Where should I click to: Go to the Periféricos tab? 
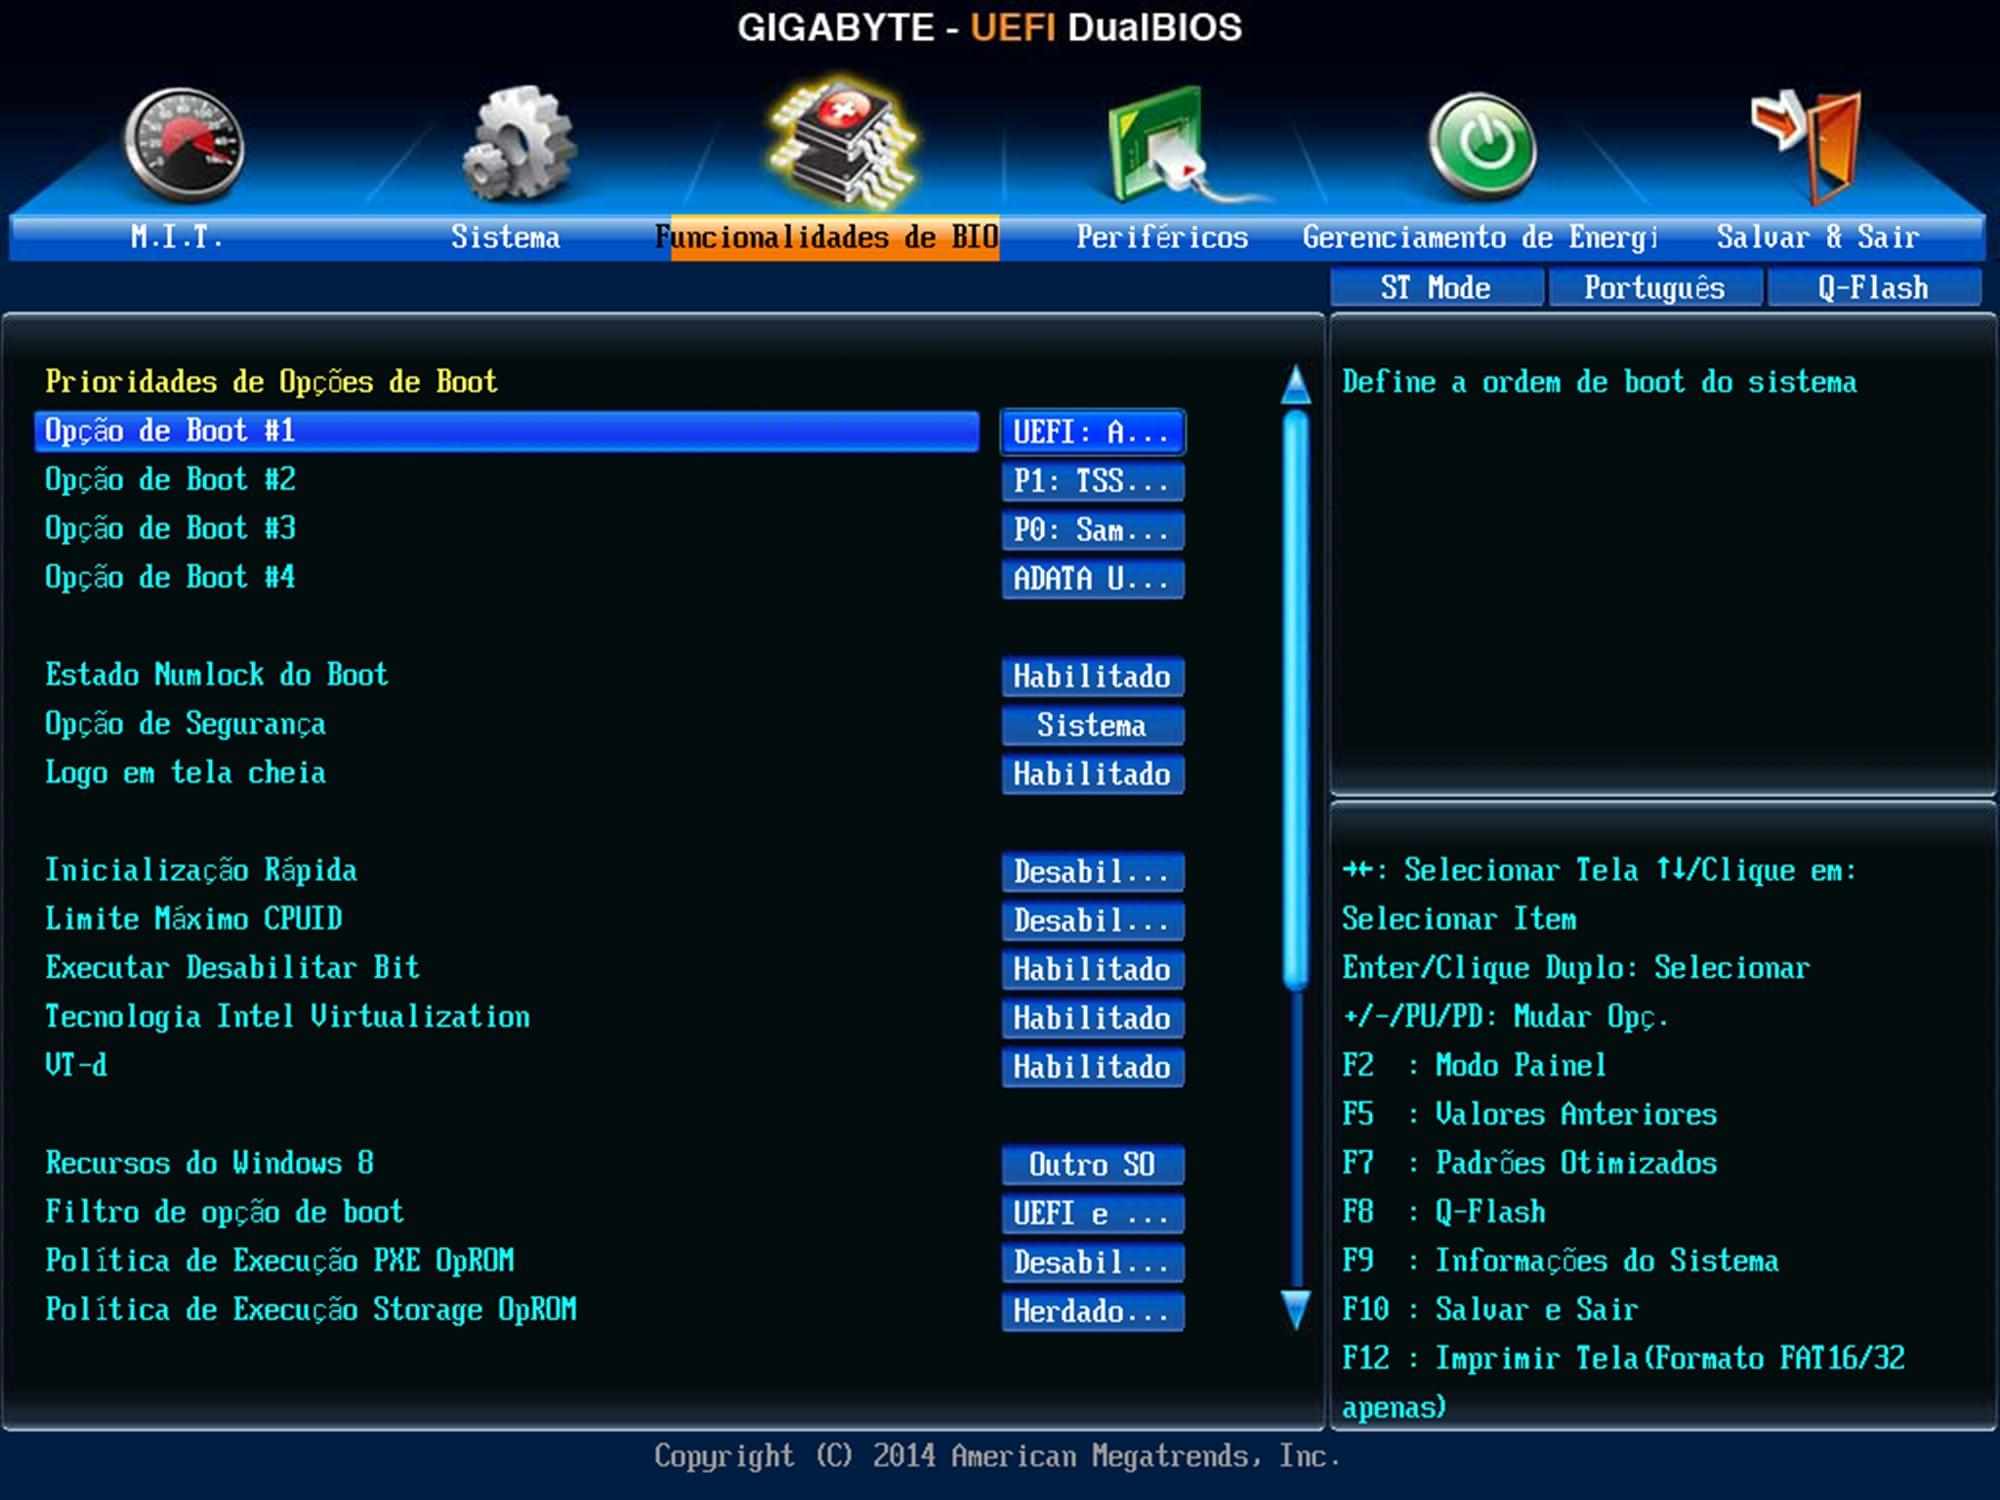[1162, 237]
